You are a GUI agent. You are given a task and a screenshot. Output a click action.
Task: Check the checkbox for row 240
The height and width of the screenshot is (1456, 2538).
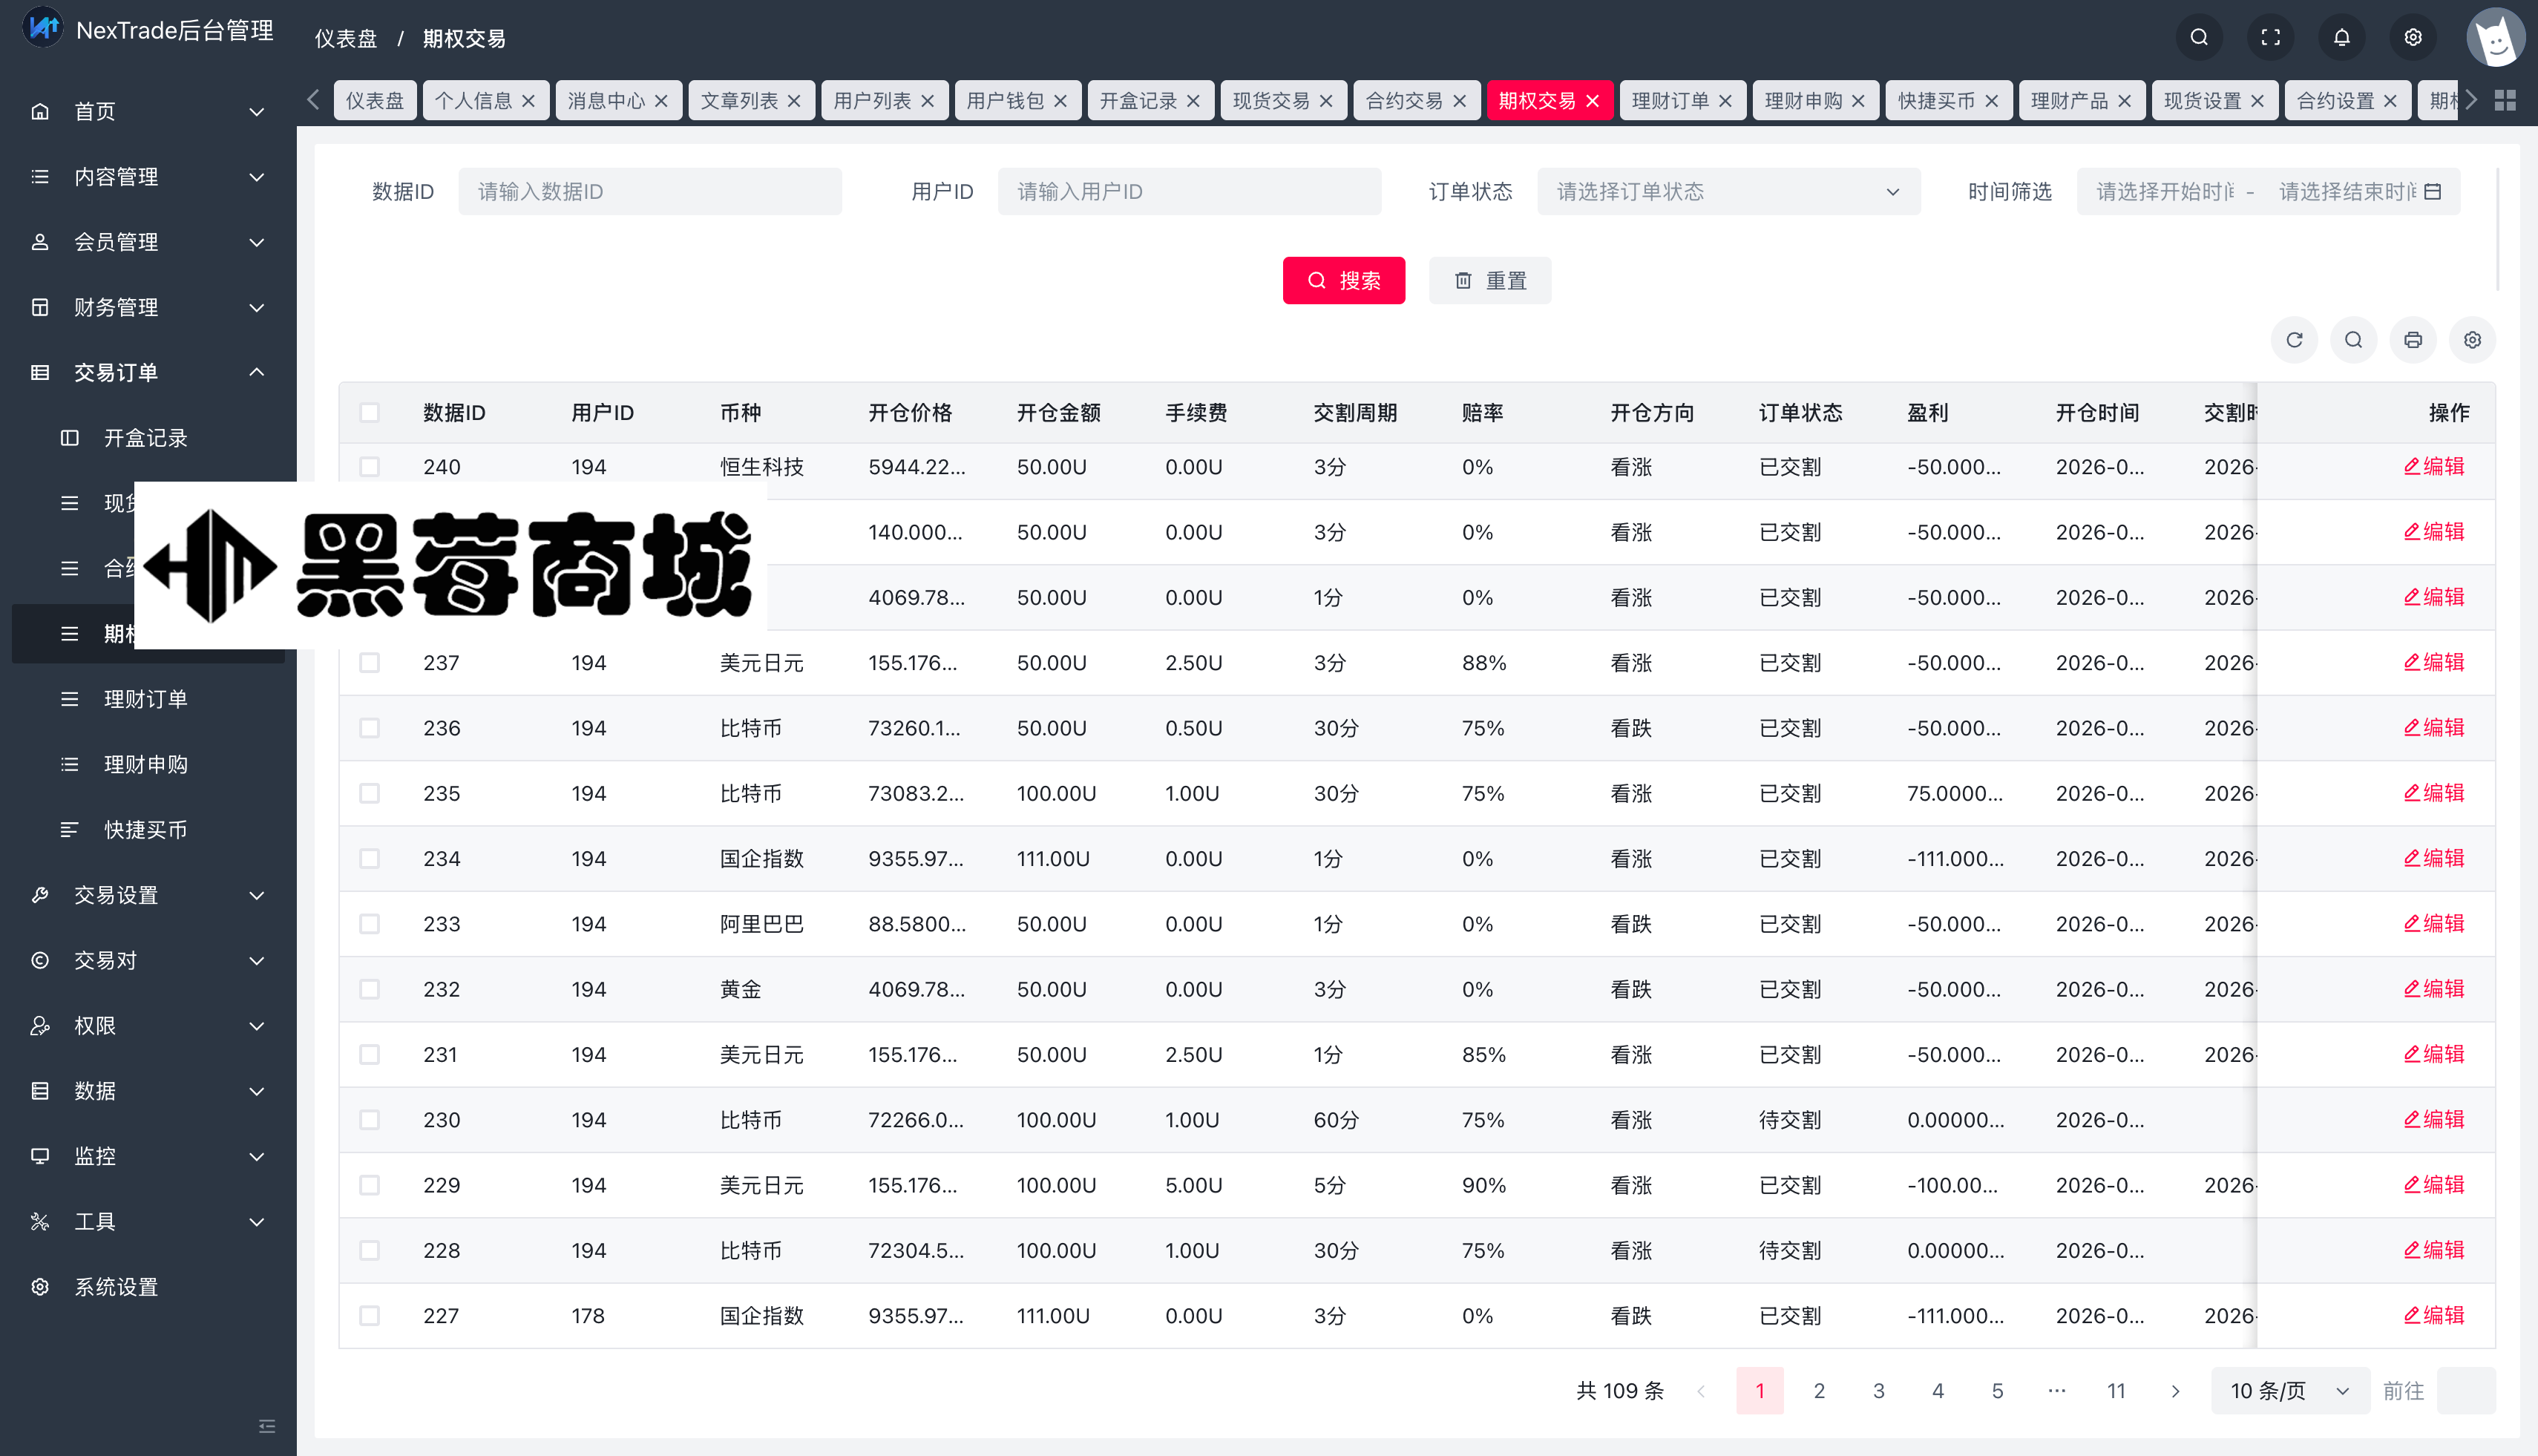370,467
